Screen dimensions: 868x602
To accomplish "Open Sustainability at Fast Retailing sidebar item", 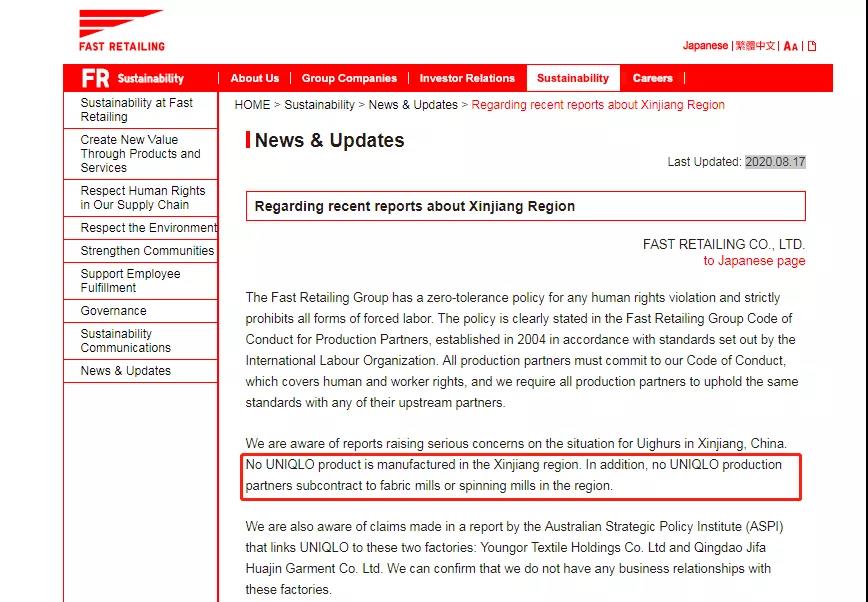I will click(x=141, y=110).
